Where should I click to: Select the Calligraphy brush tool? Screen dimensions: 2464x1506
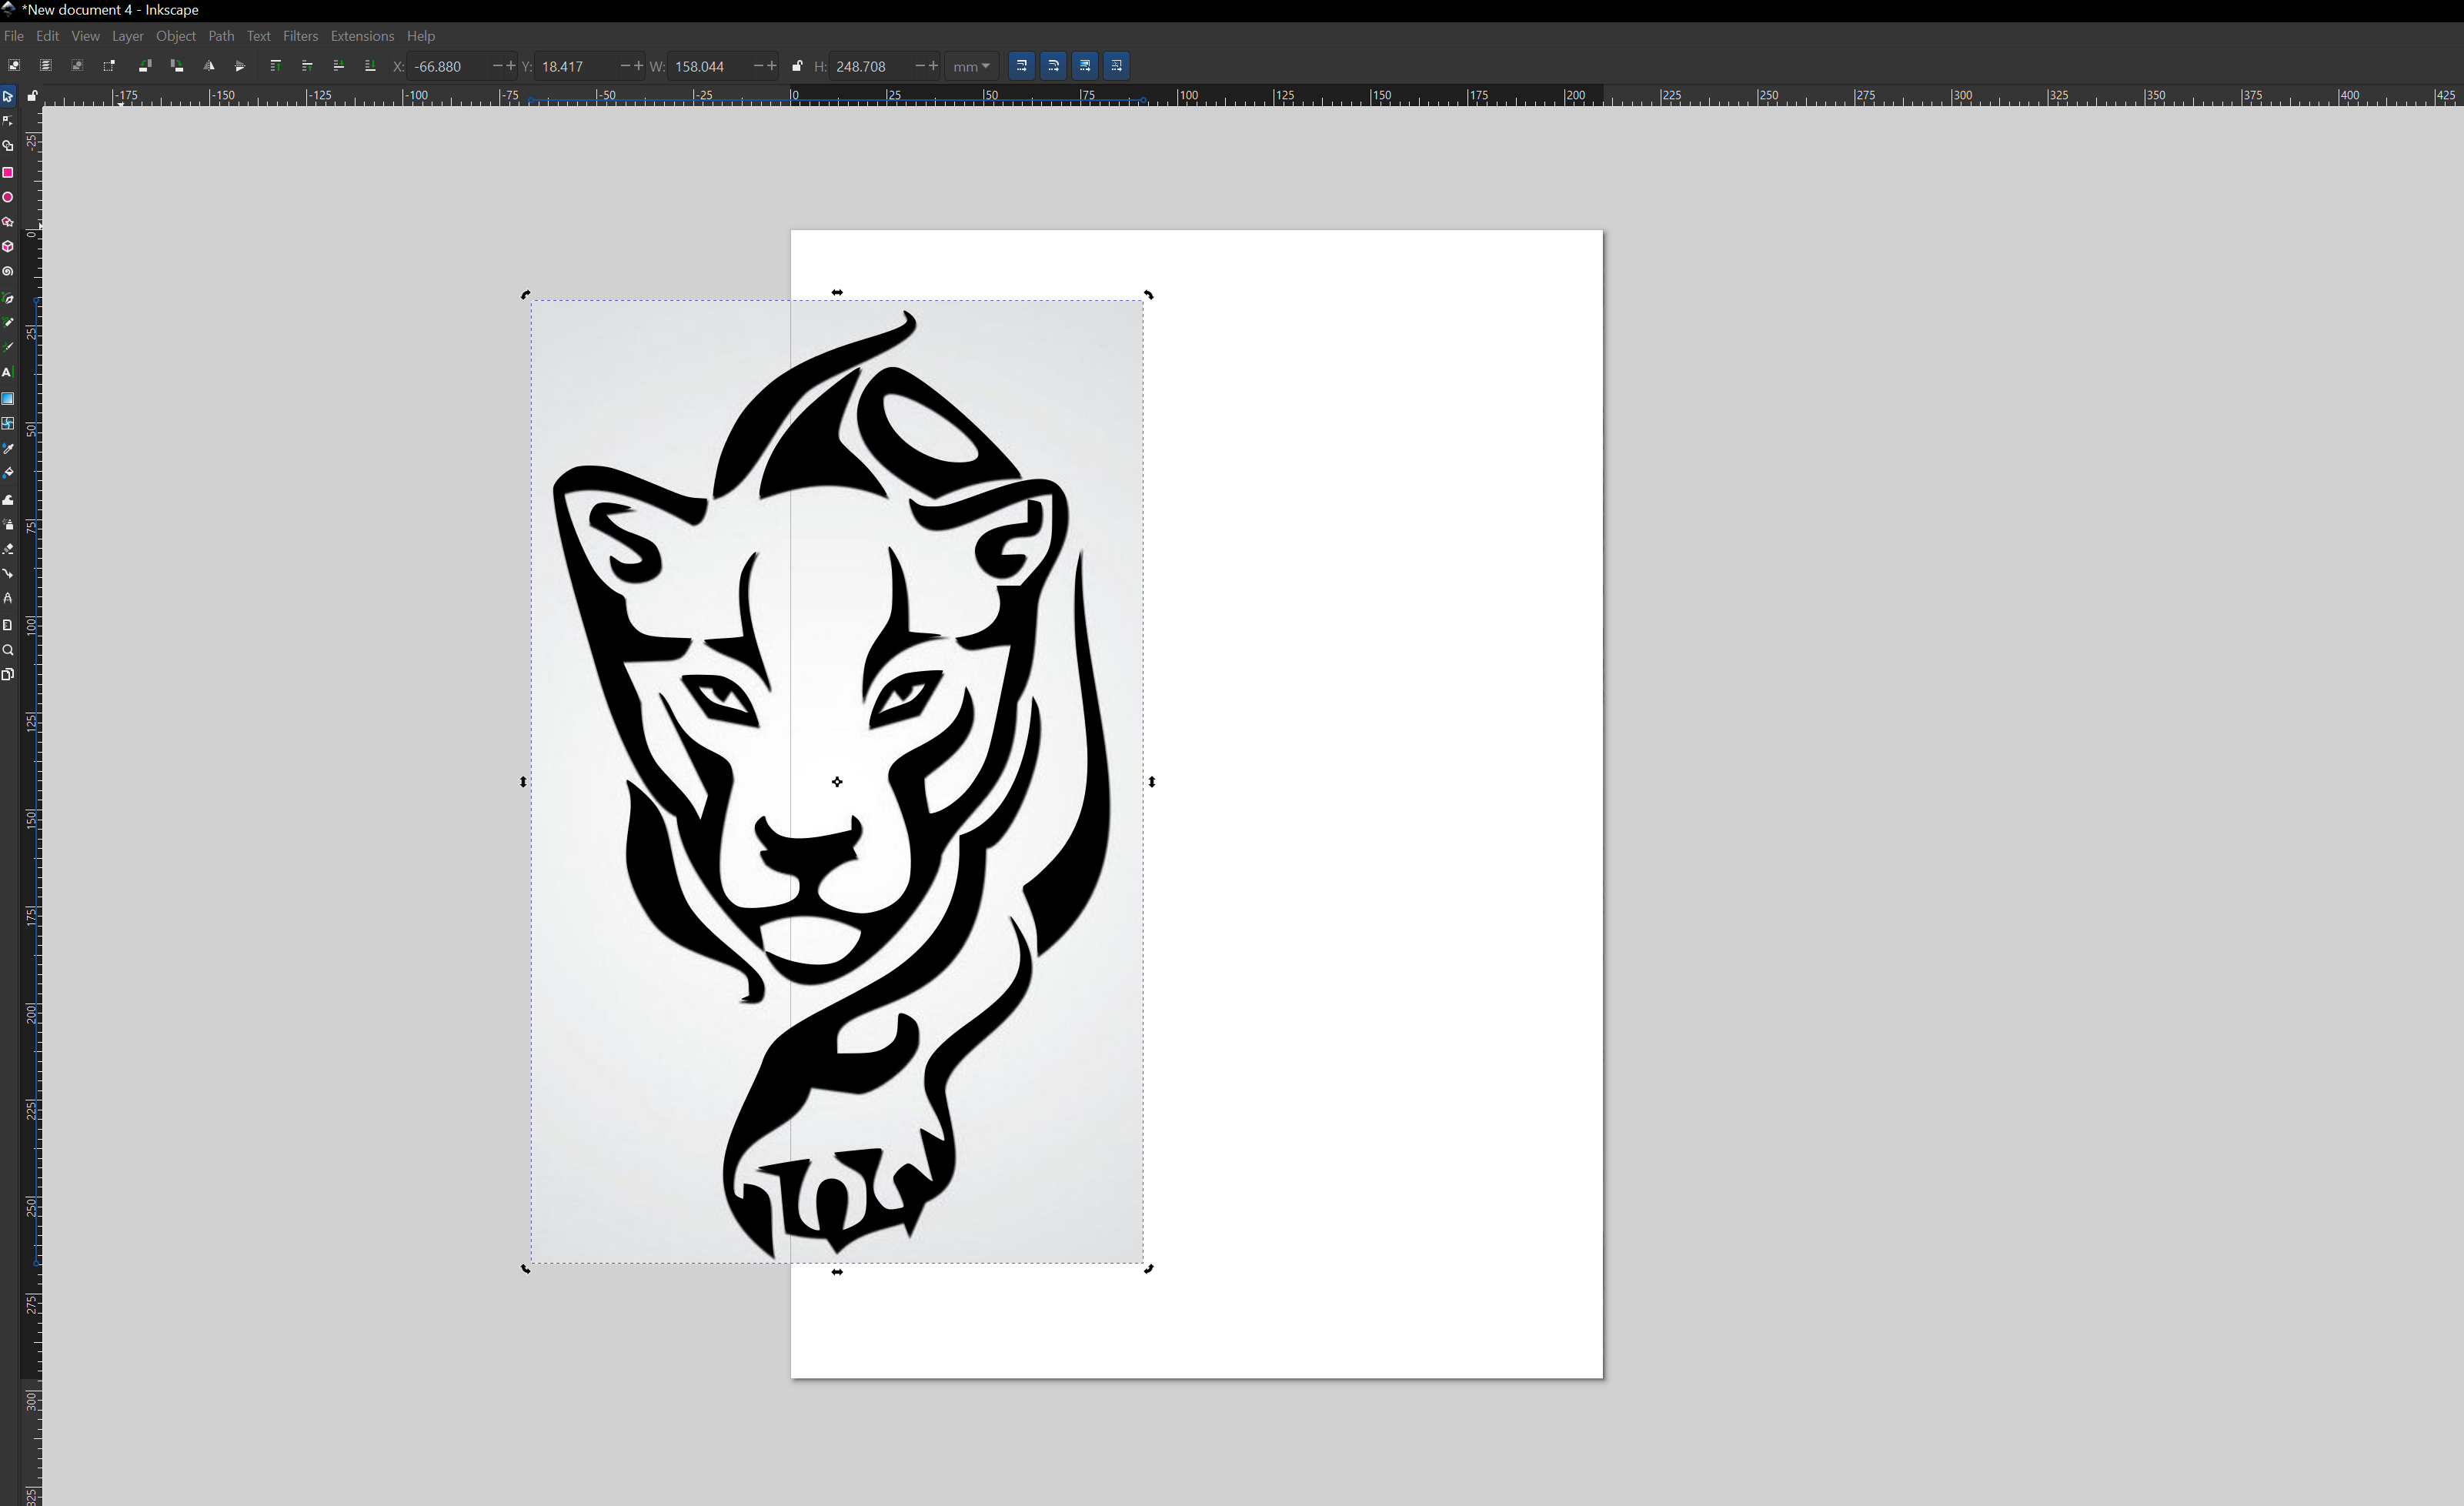pos(8,347)
